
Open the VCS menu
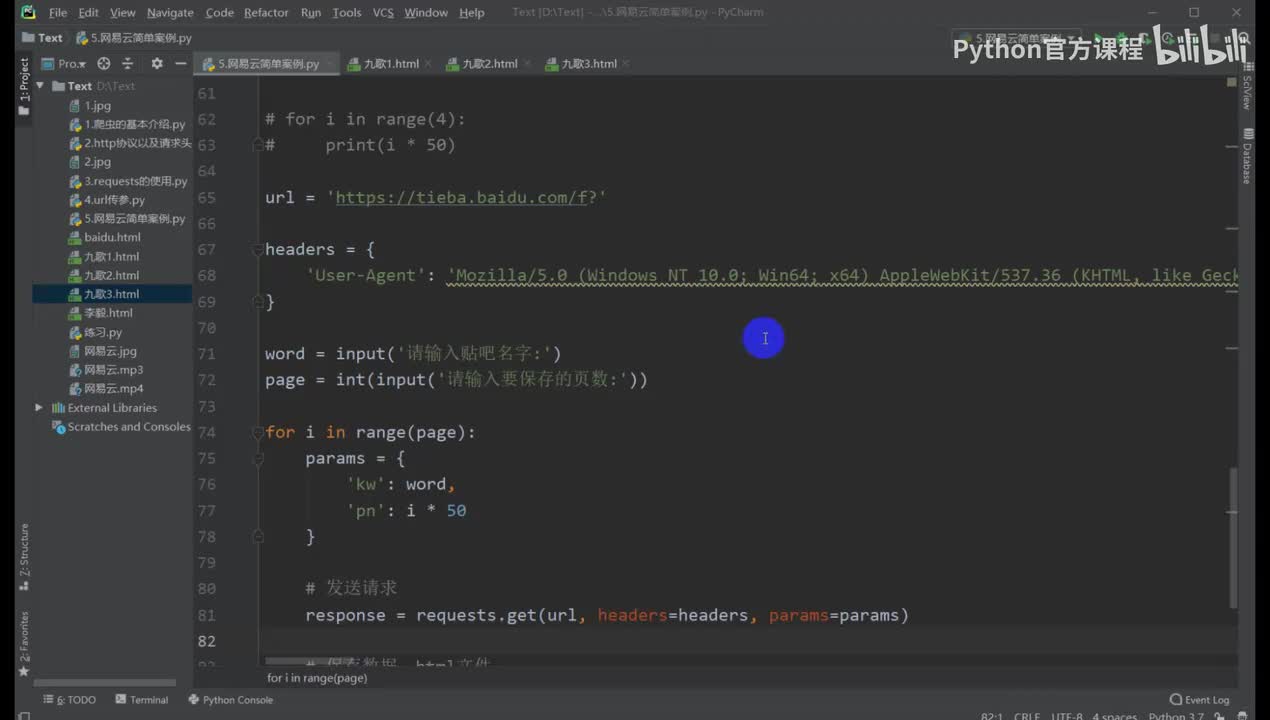point(383,12)
